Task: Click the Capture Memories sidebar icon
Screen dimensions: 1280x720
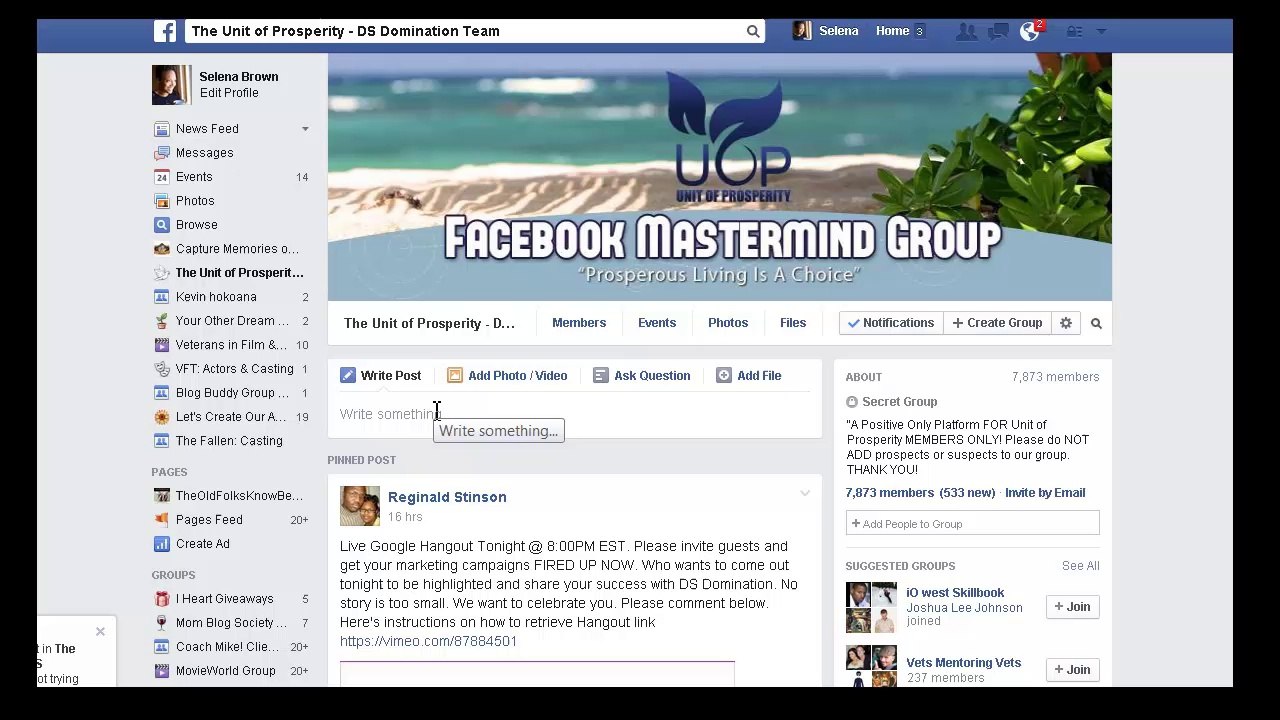Action: tap(161, 249)
